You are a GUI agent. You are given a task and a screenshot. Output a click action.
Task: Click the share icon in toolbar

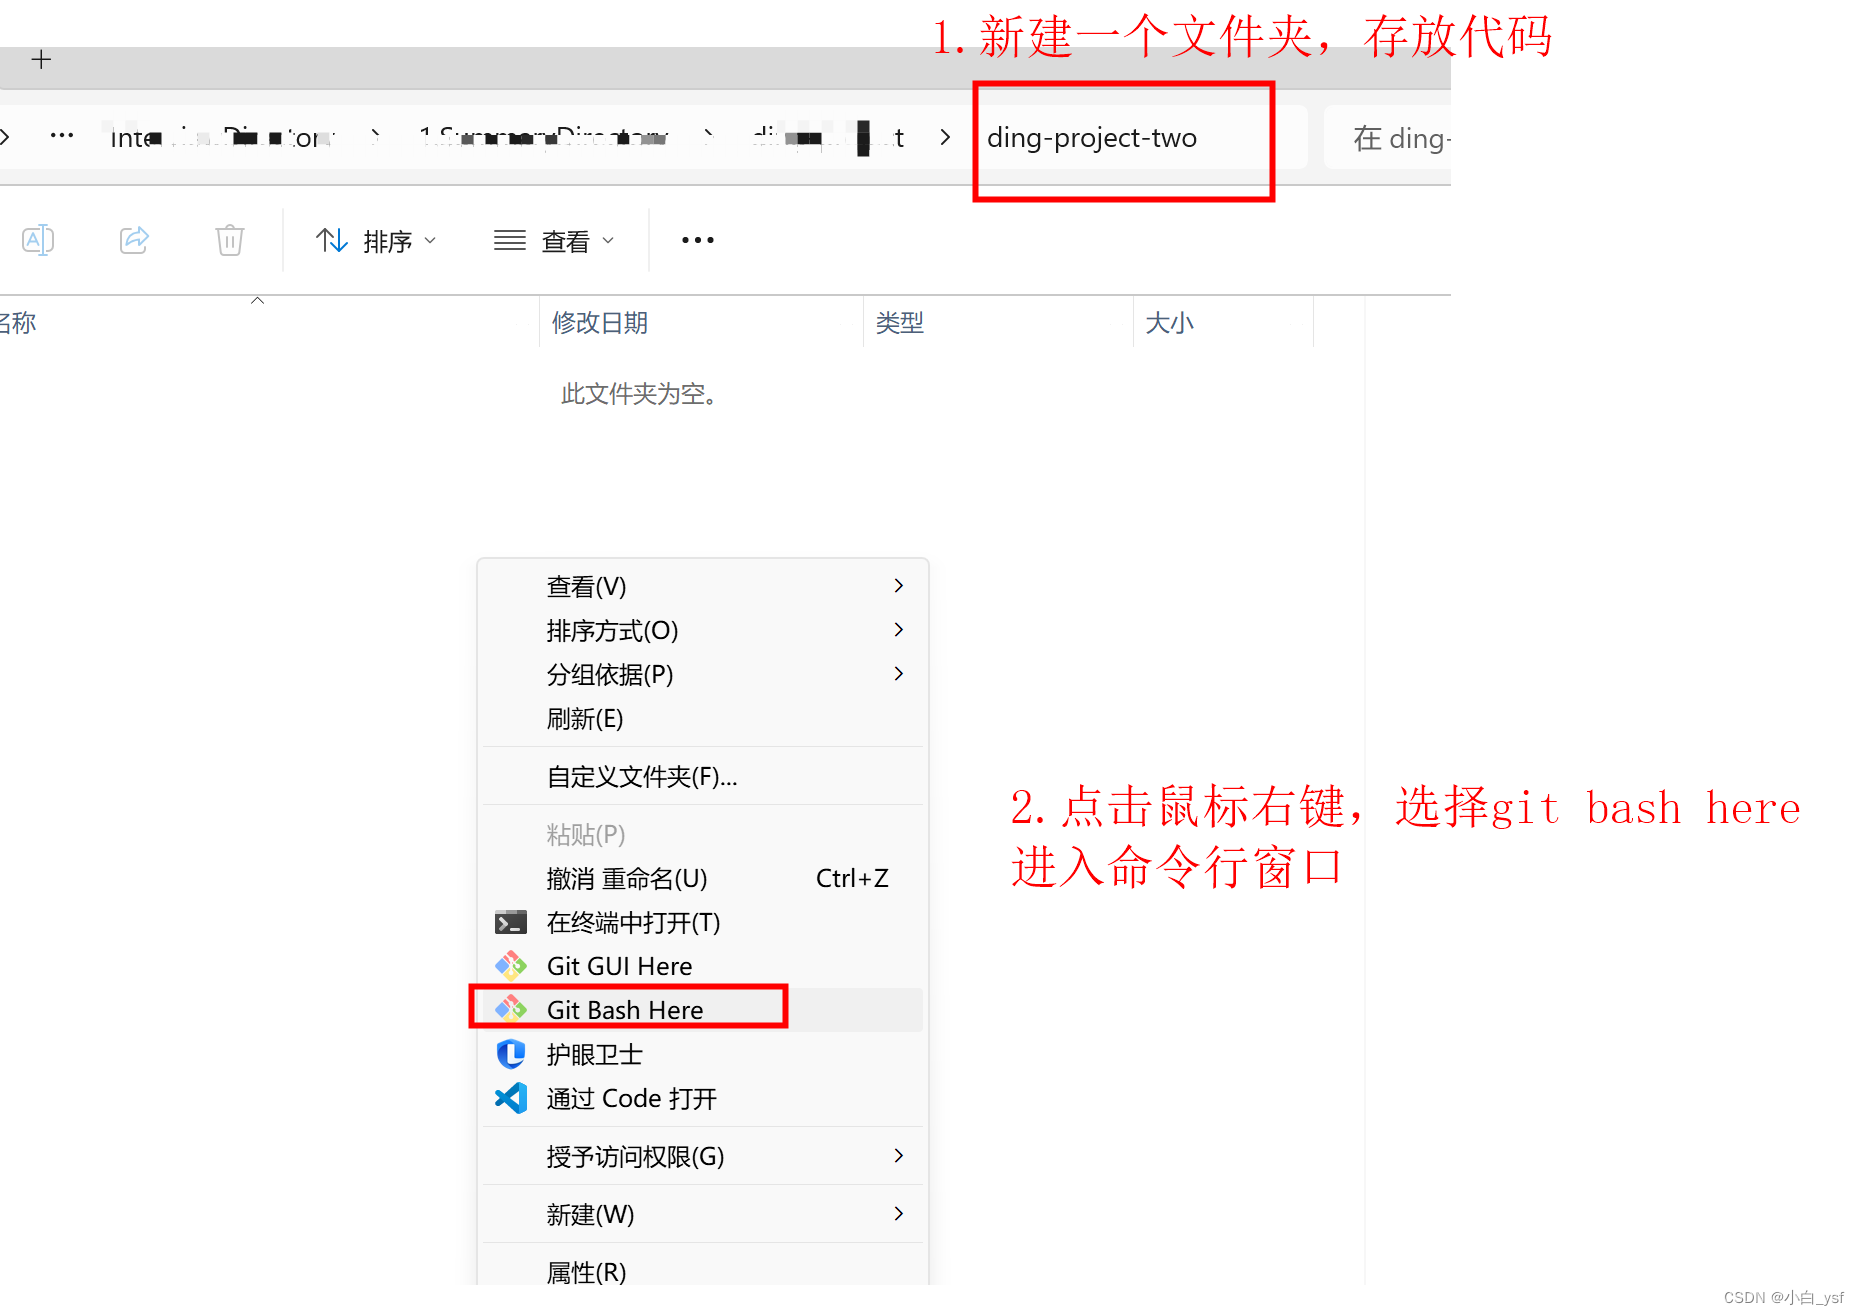134,240
